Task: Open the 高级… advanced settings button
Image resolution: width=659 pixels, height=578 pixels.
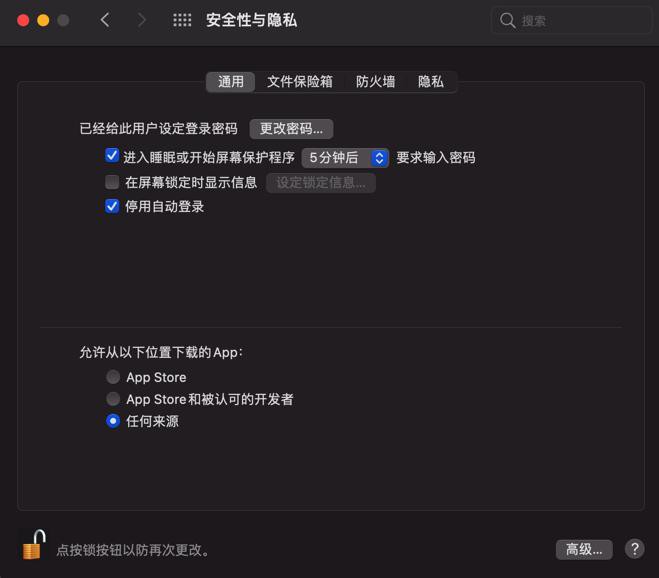Action: pyautogui.click(x=584, y=549)
